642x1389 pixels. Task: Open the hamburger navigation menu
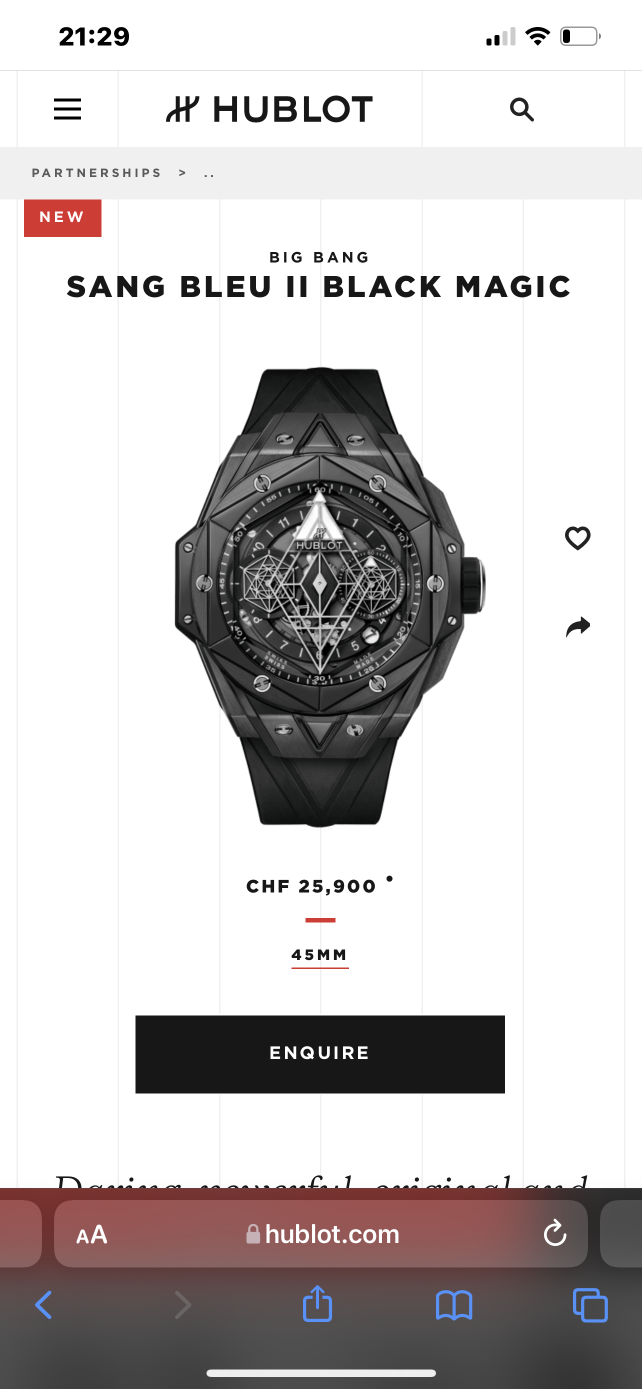pyautogui.click(x=67, y=109)
